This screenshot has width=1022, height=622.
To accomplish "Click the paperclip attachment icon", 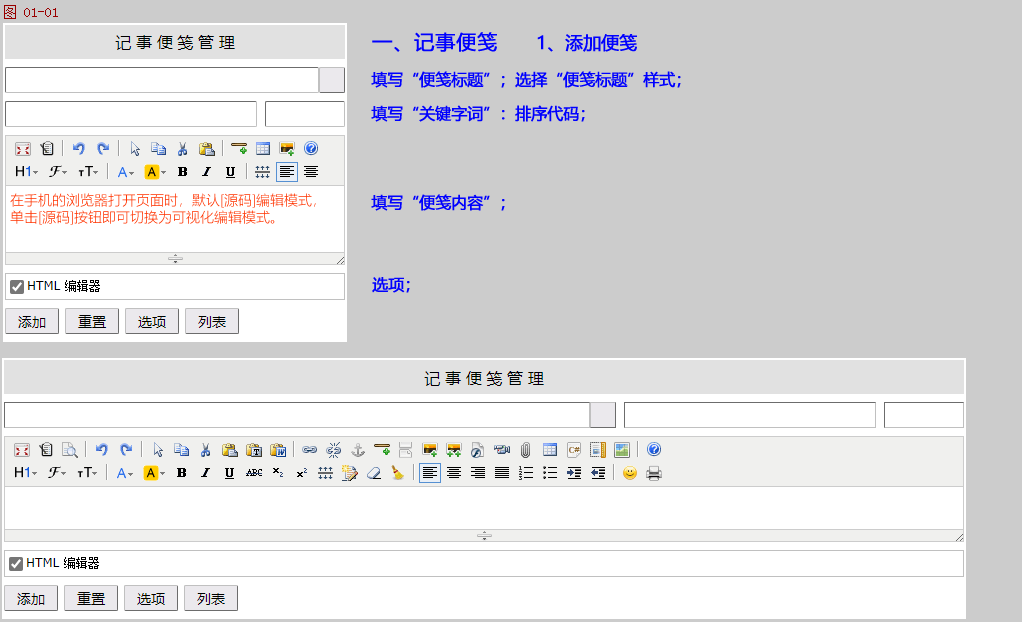I will pos(525,450).
